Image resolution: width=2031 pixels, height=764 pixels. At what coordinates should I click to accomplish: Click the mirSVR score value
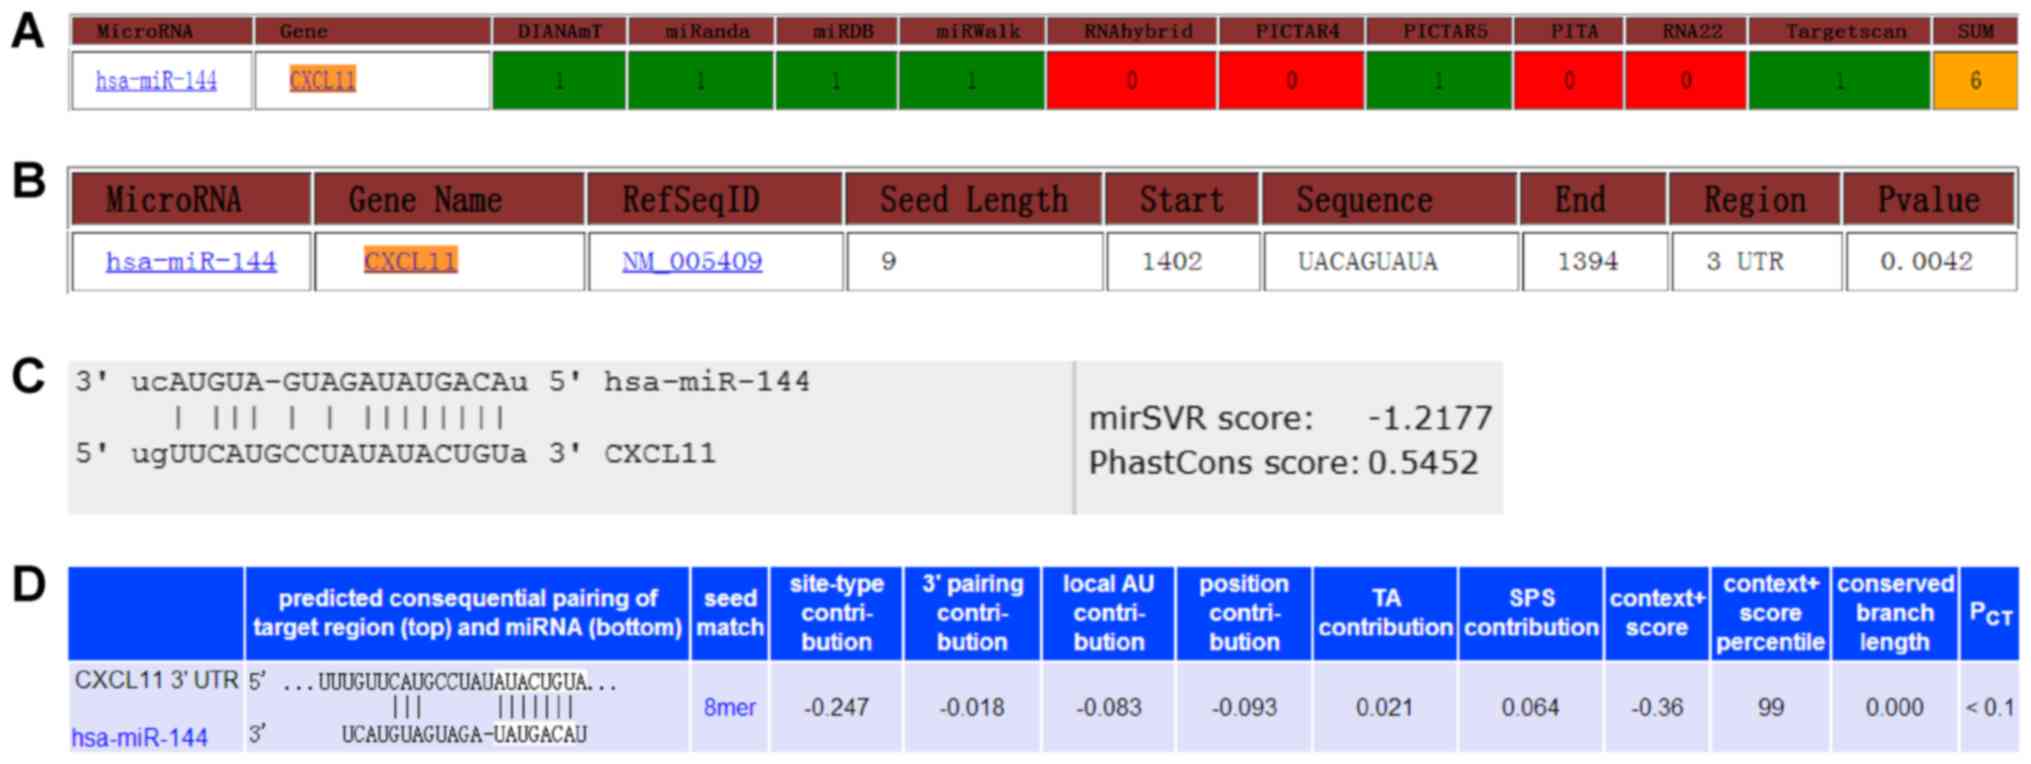tap(1429, 418)
